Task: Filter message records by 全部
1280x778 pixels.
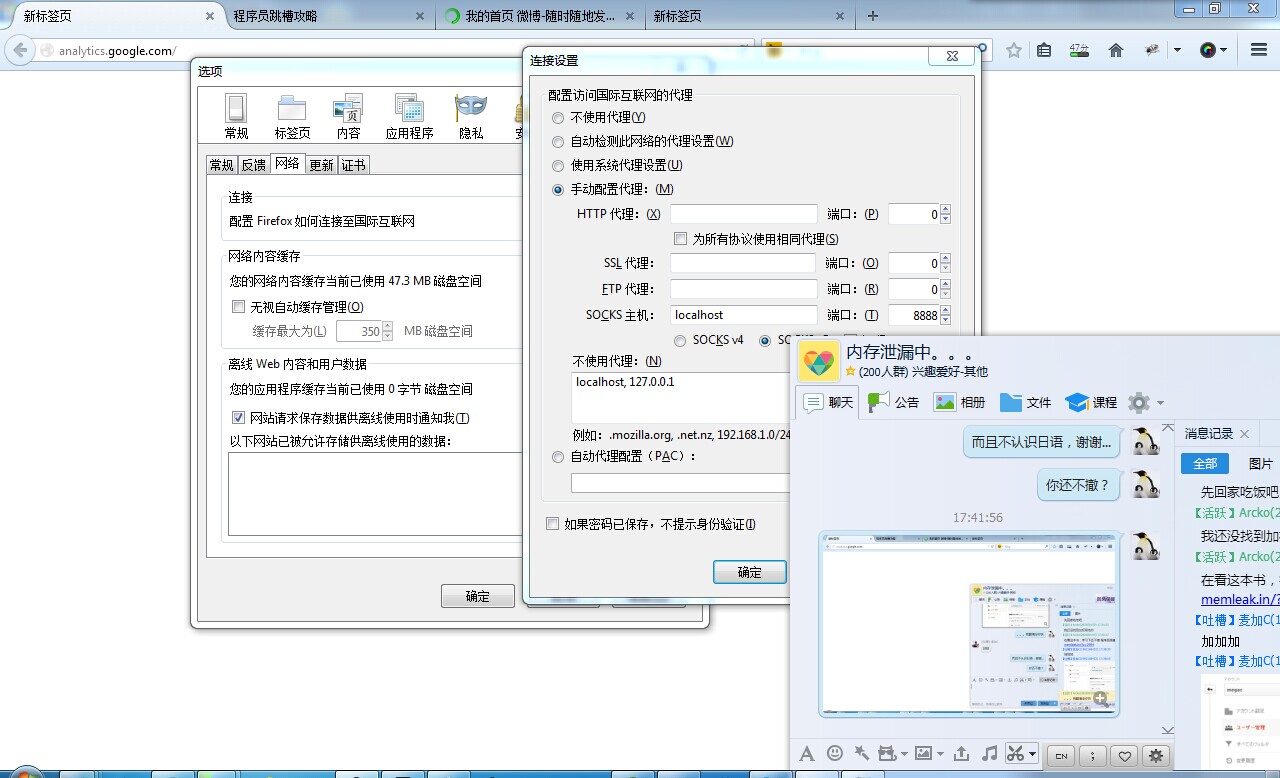Action: click(x=1205, y=463)
